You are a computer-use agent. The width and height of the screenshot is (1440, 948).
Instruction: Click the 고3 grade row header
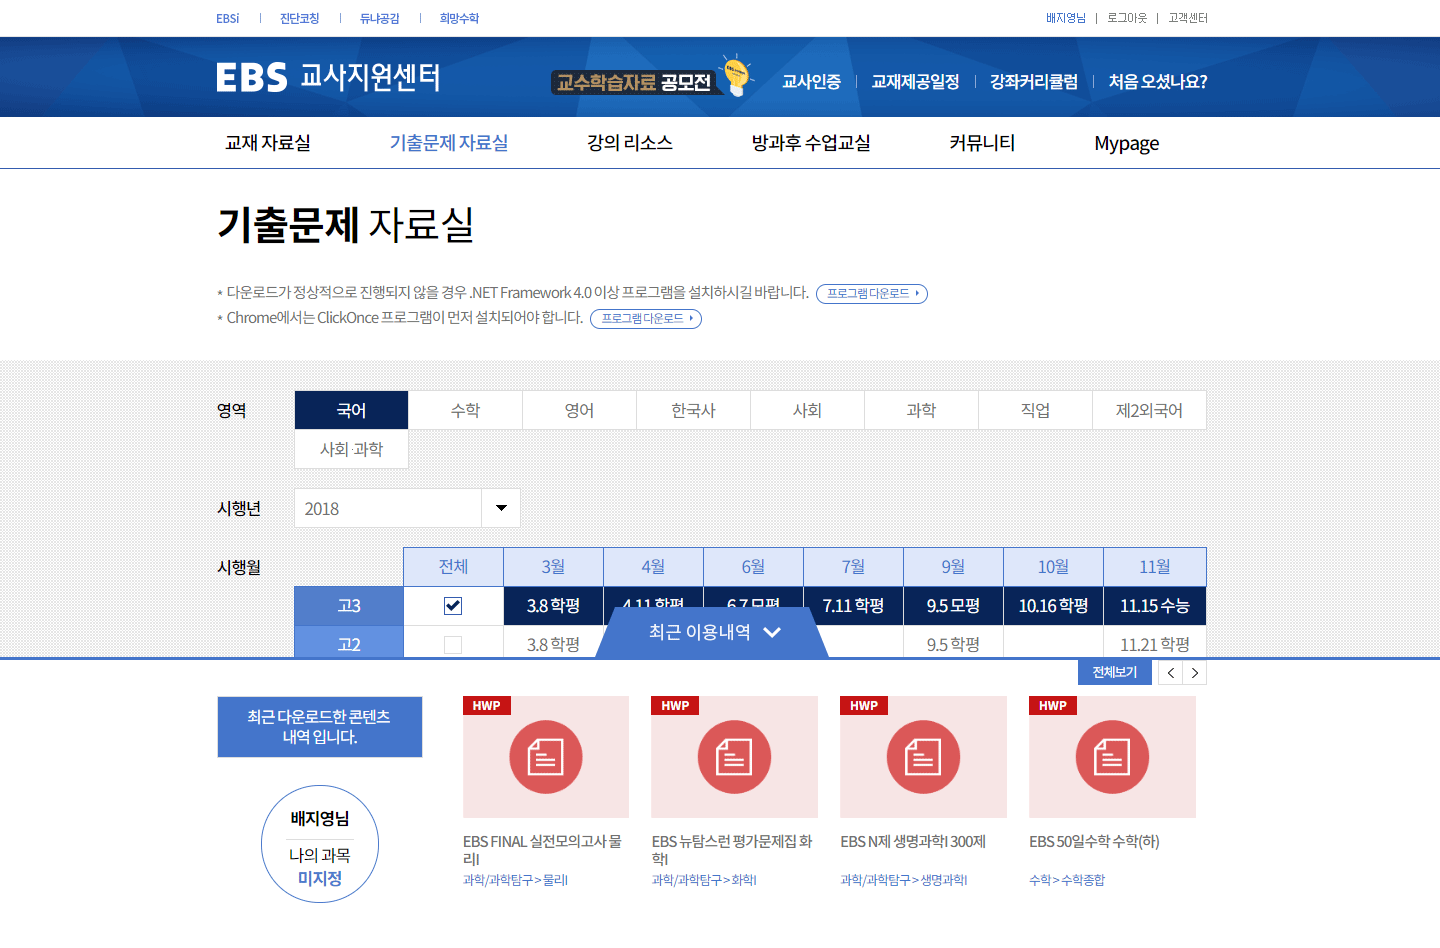349,606
